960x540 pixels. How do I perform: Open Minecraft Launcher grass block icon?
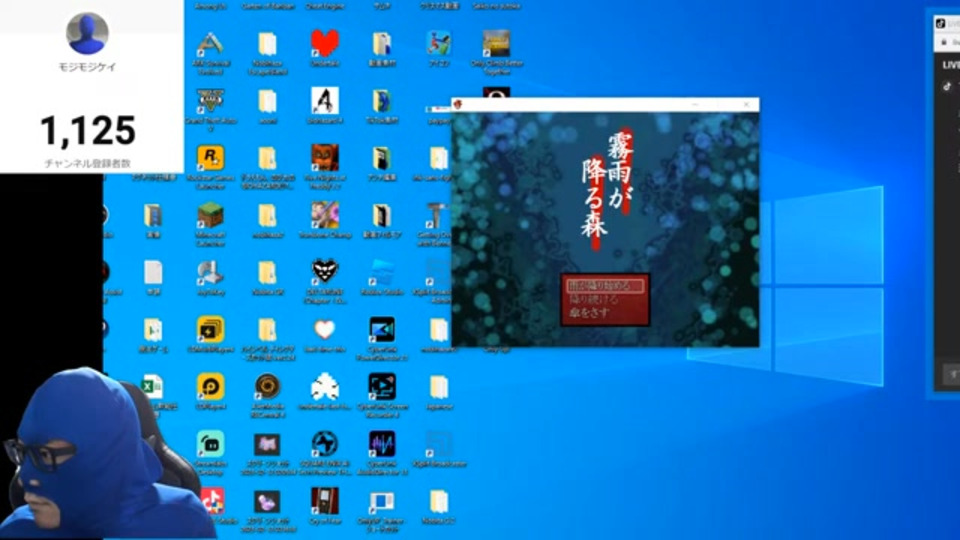tap(211, 216)
